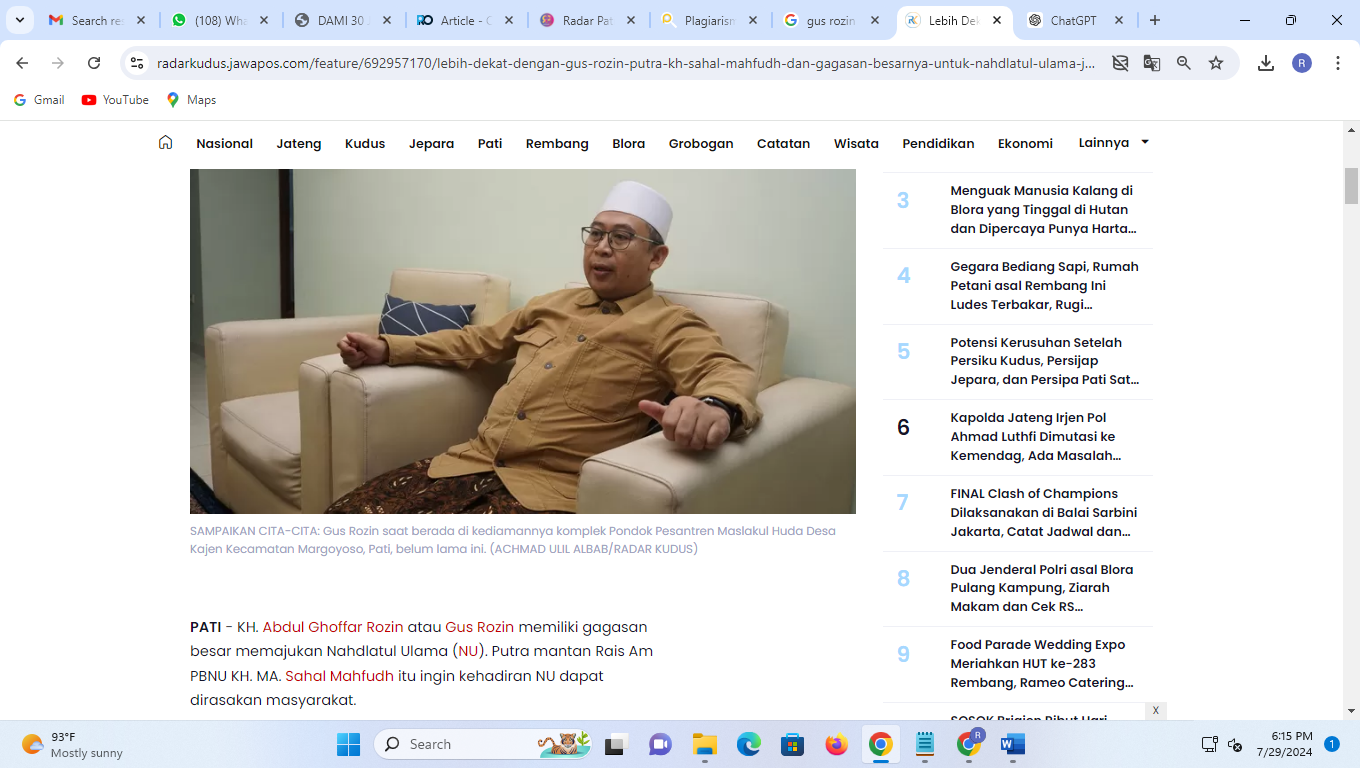Click the cookies blocked eye icon
Image resolution: width=1360 pixels, height=768 pixels.
[x=1120, y=63]
